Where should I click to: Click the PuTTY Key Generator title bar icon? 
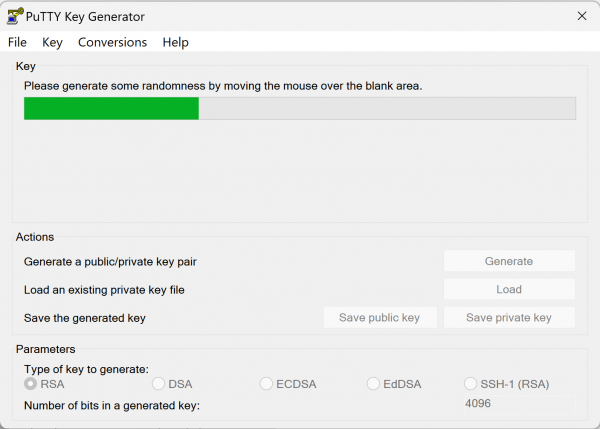click(x=15, y=16)
